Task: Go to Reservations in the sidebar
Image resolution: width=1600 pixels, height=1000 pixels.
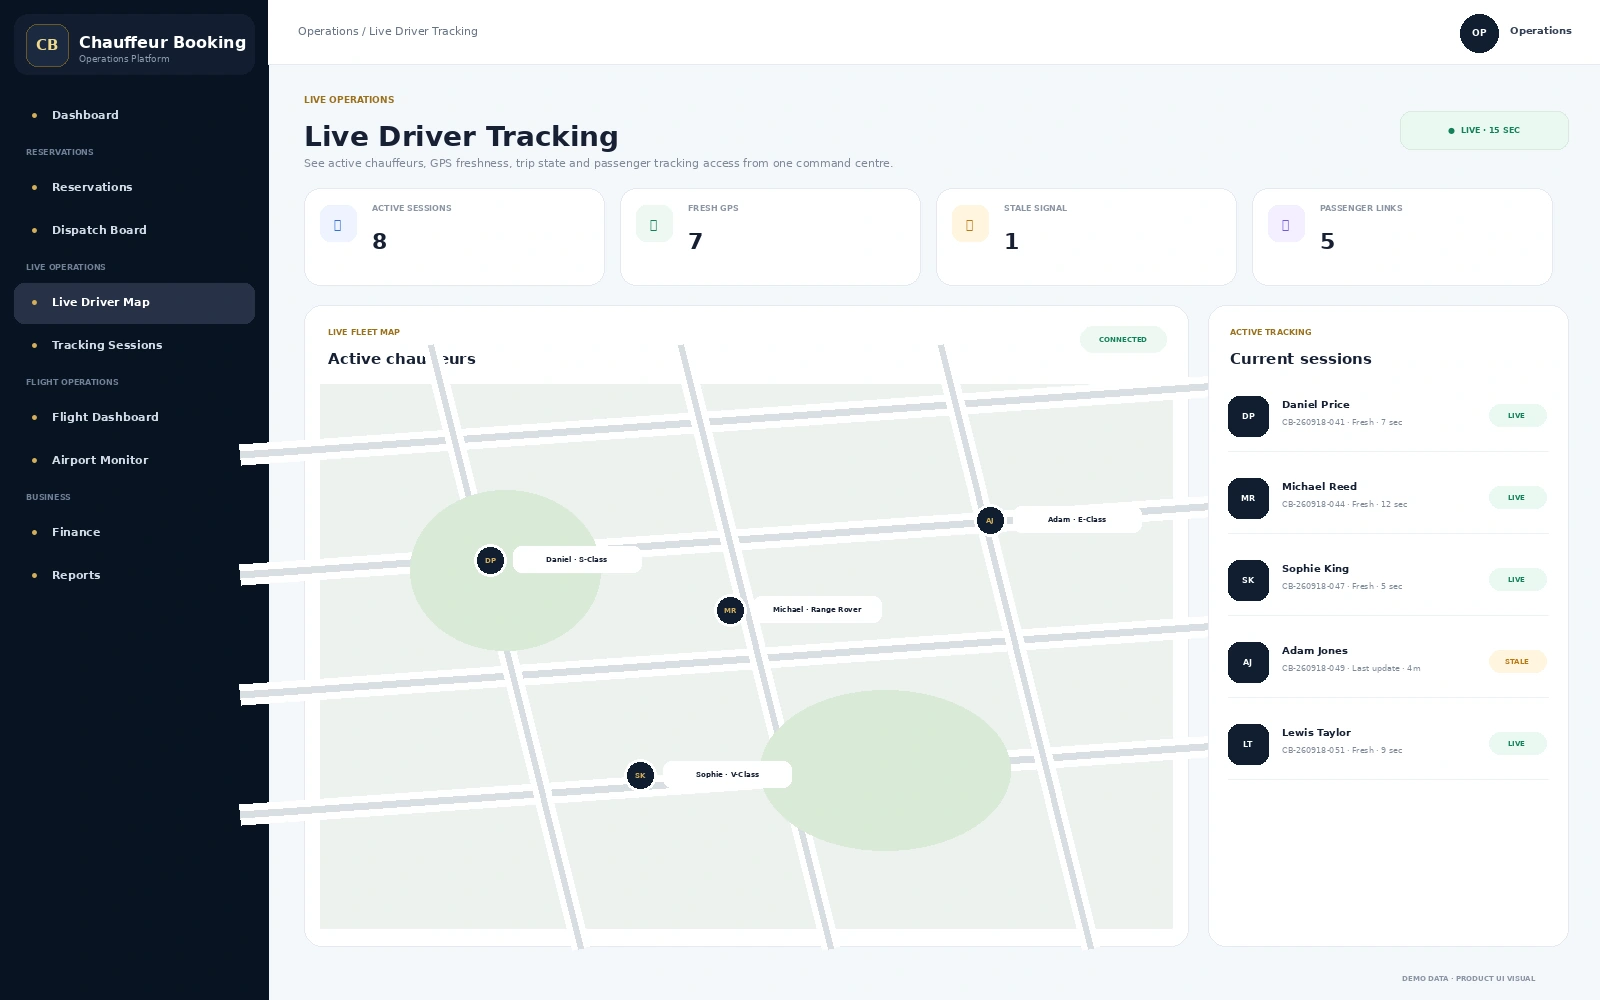Action: click(134, 187)
